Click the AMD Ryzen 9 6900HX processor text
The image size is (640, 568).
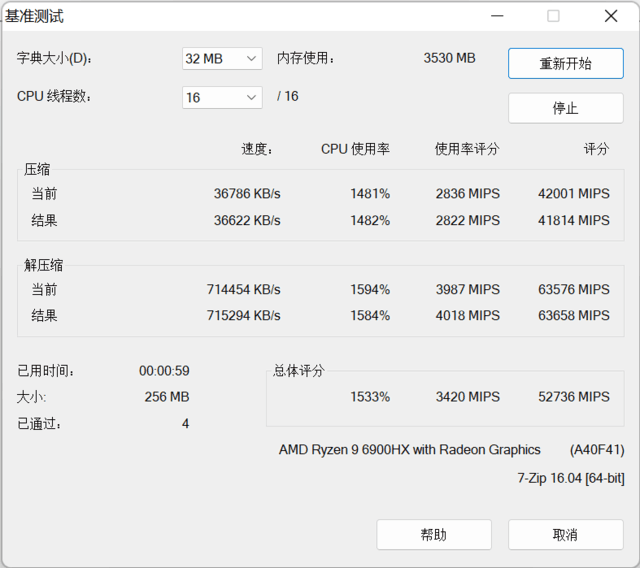pyautogui.click(x=409, y=450)
